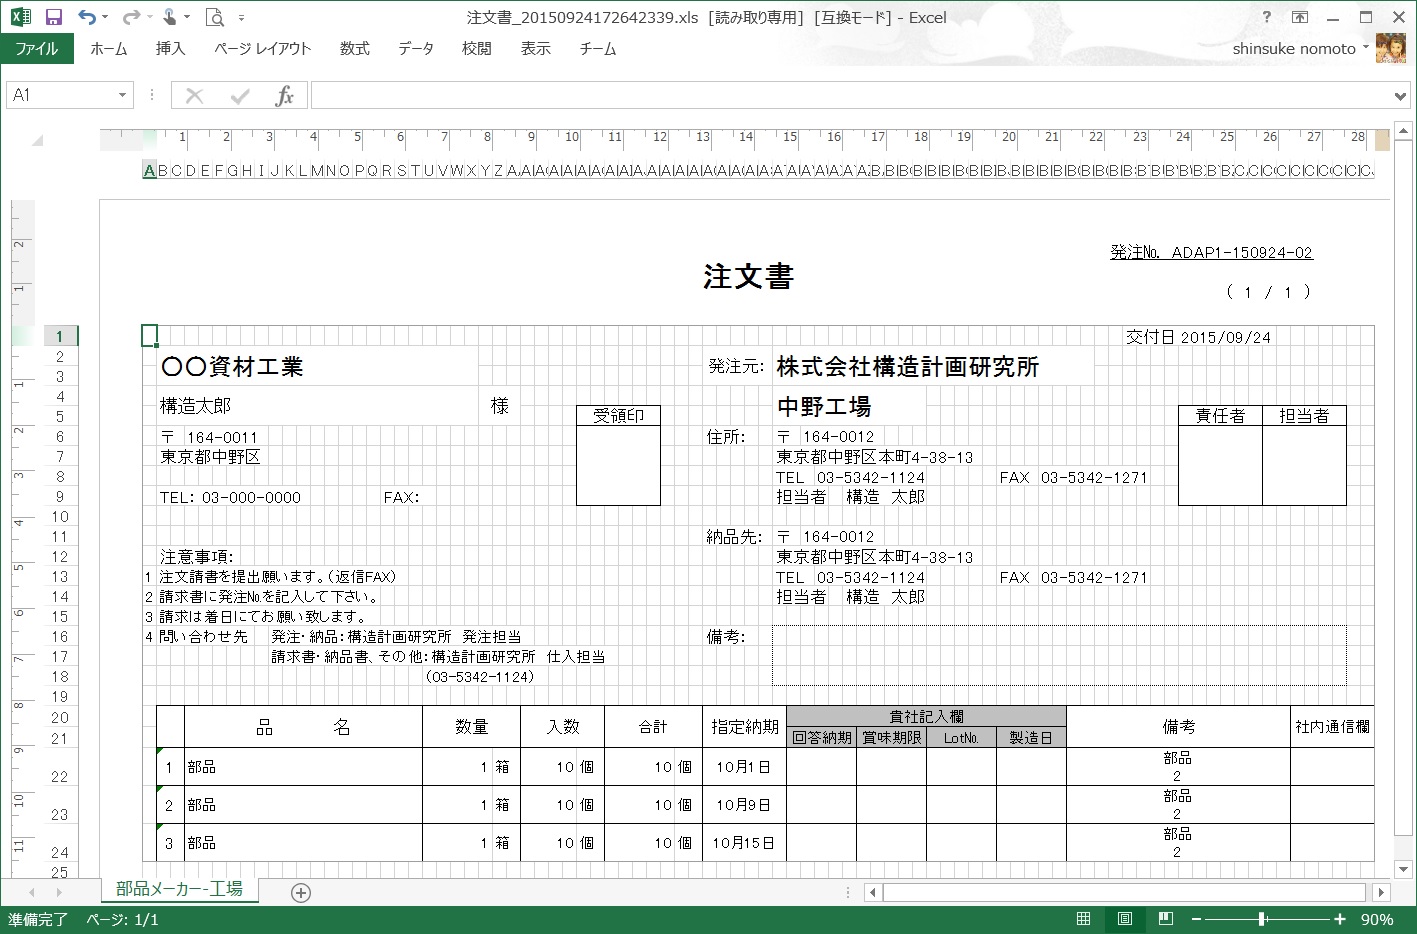
Task: Open the データ ribbon tab
Action: click(416, 48)
